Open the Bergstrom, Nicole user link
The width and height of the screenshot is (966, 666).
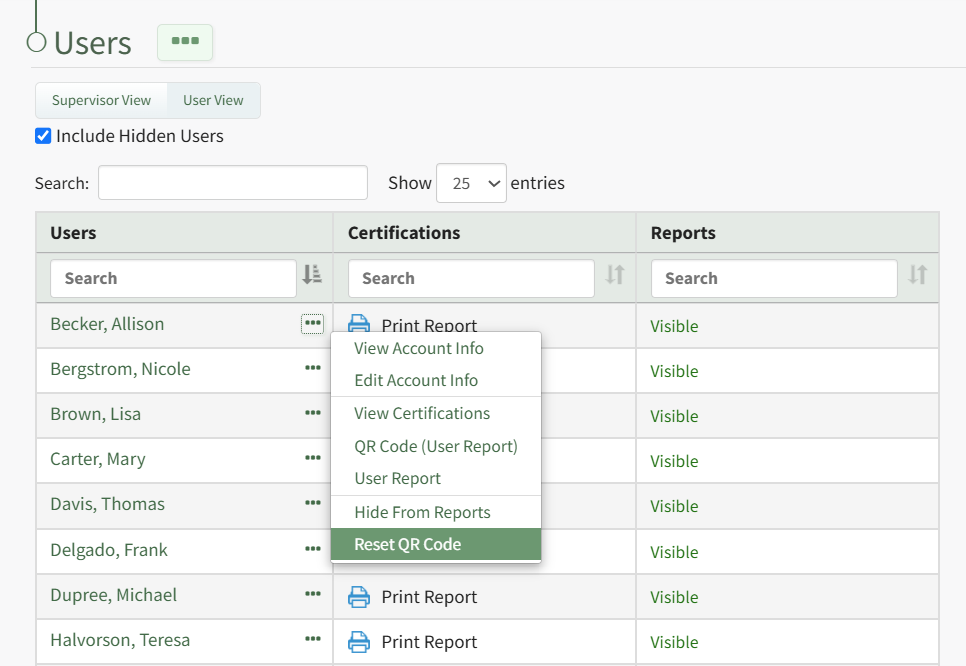pos(120,369)
